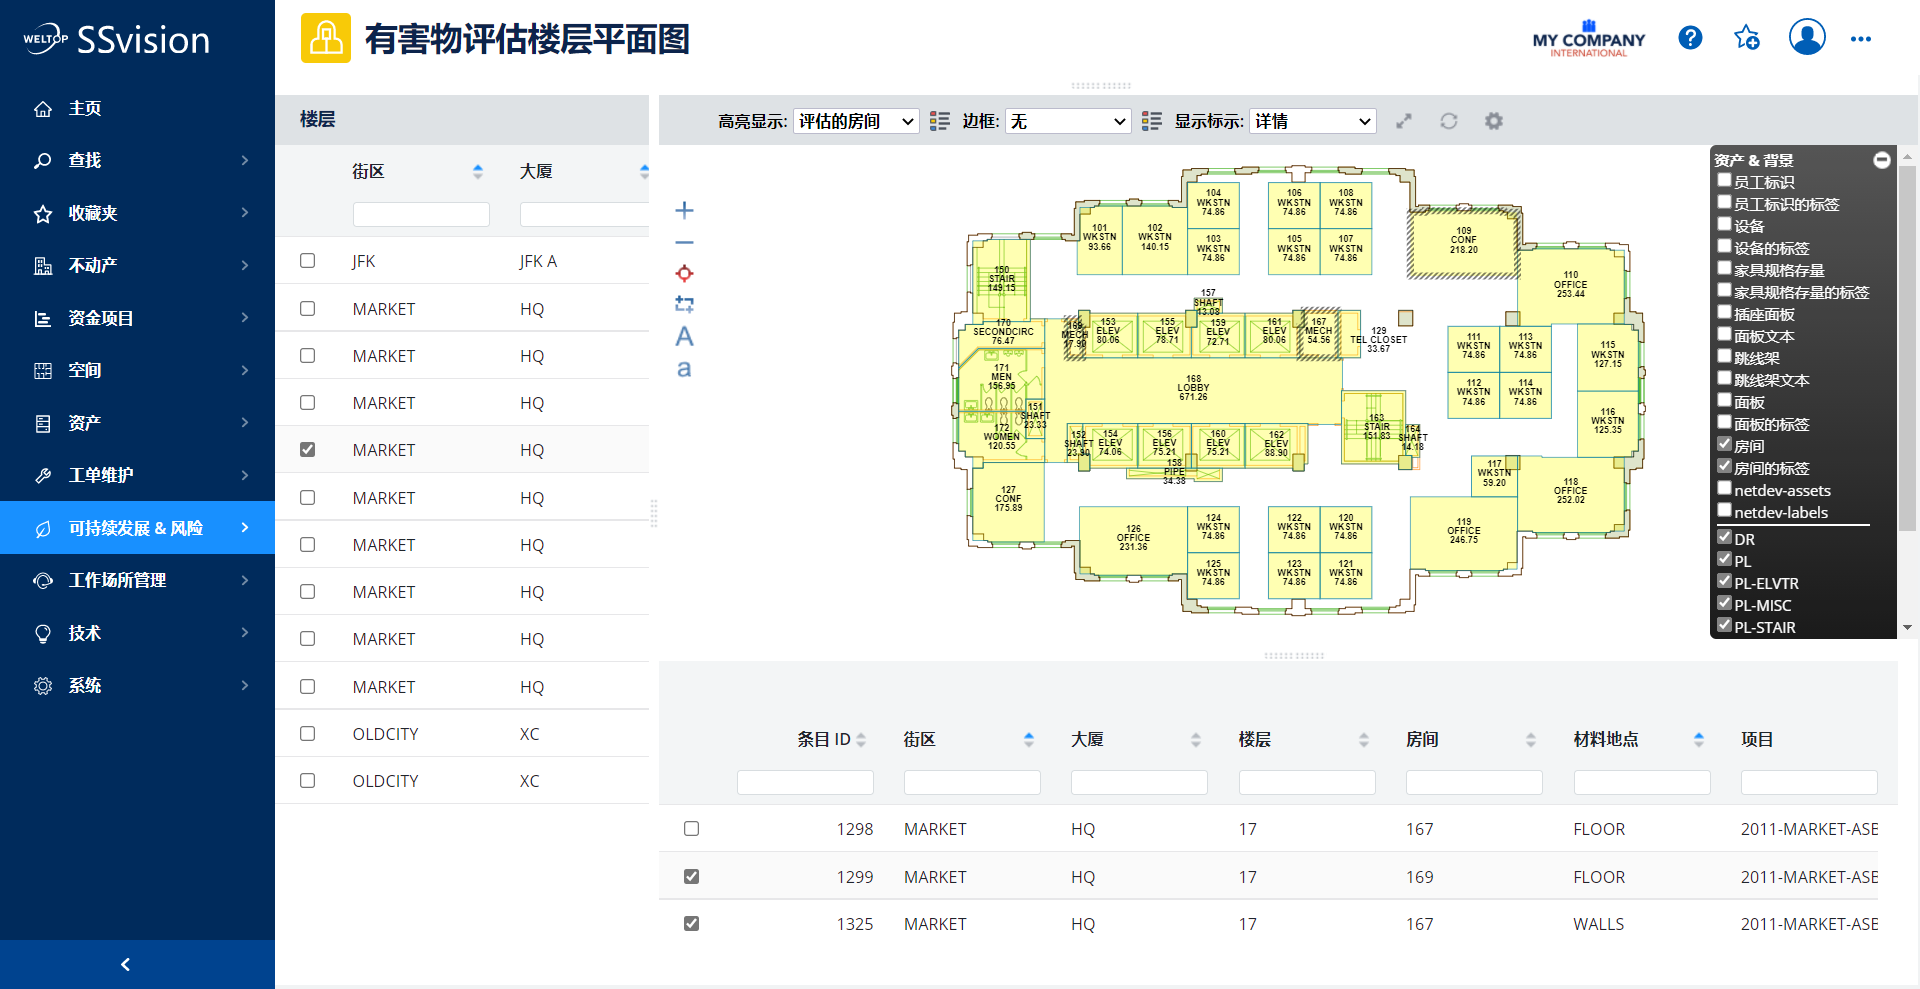Viewport: 1920px width, 989px height.
Task: Click the zoom in plus icon on floor plan
Action: (684, 210)
